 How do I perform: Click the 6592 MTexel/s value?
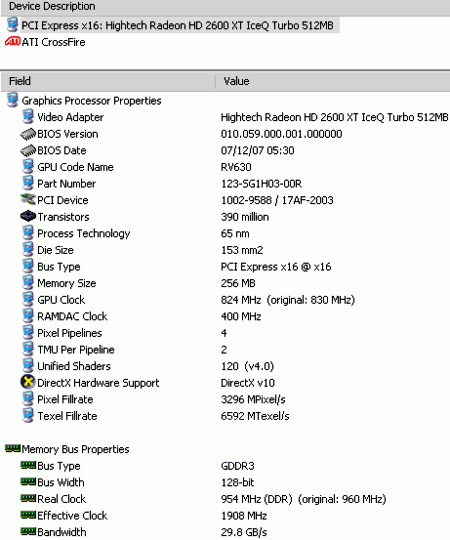255,416
